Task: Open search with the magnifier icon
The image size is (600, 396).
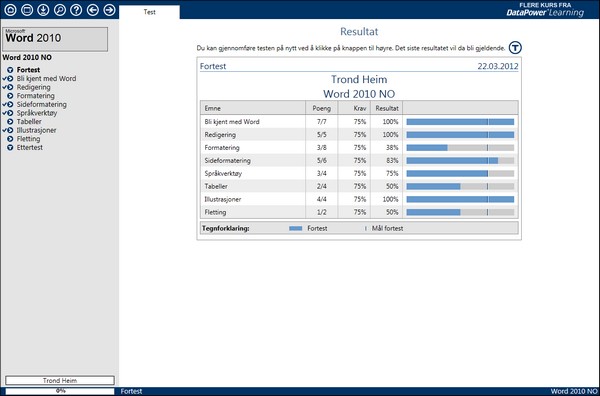Action: point(60,10)
